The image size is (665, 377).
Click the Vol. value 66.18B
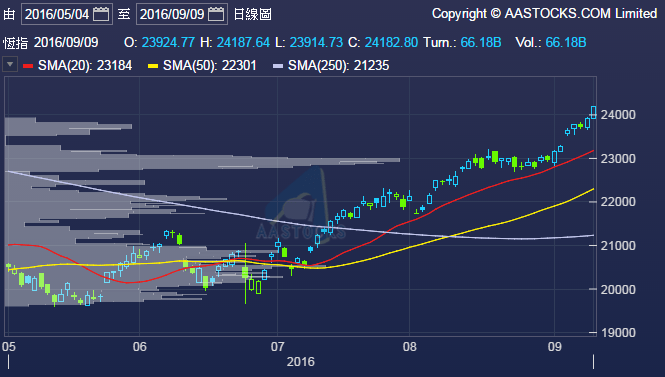click(566, 42)
